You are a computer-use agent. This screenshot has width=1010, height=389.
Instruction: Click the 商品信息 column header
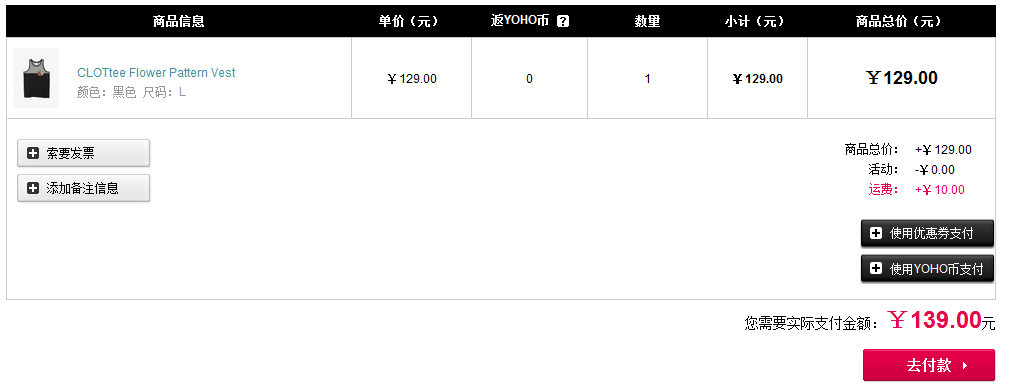pyautogui.click(x=178, y=21)
